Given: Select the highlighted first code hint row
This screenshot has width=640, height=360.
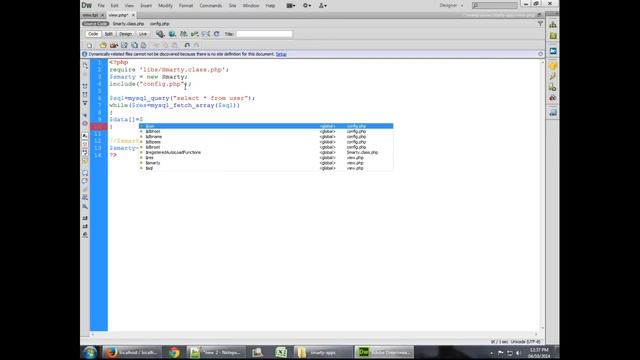Looking at the screenshot, I should [x=266, y=126].
